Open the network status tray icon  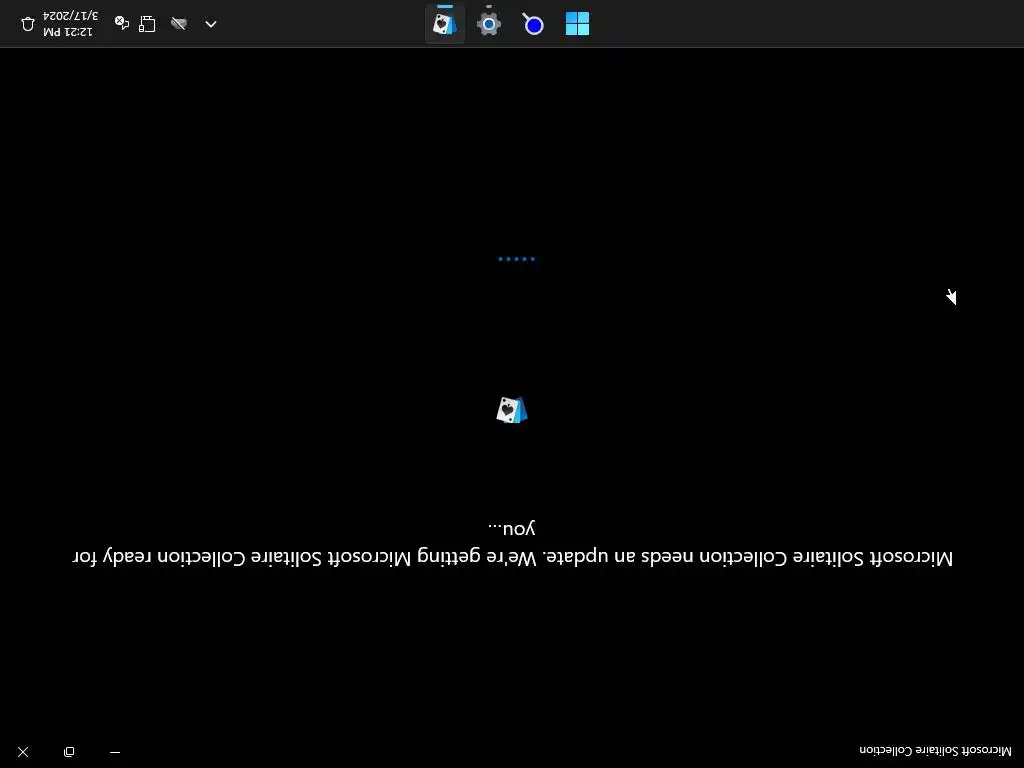pos(178,24)
